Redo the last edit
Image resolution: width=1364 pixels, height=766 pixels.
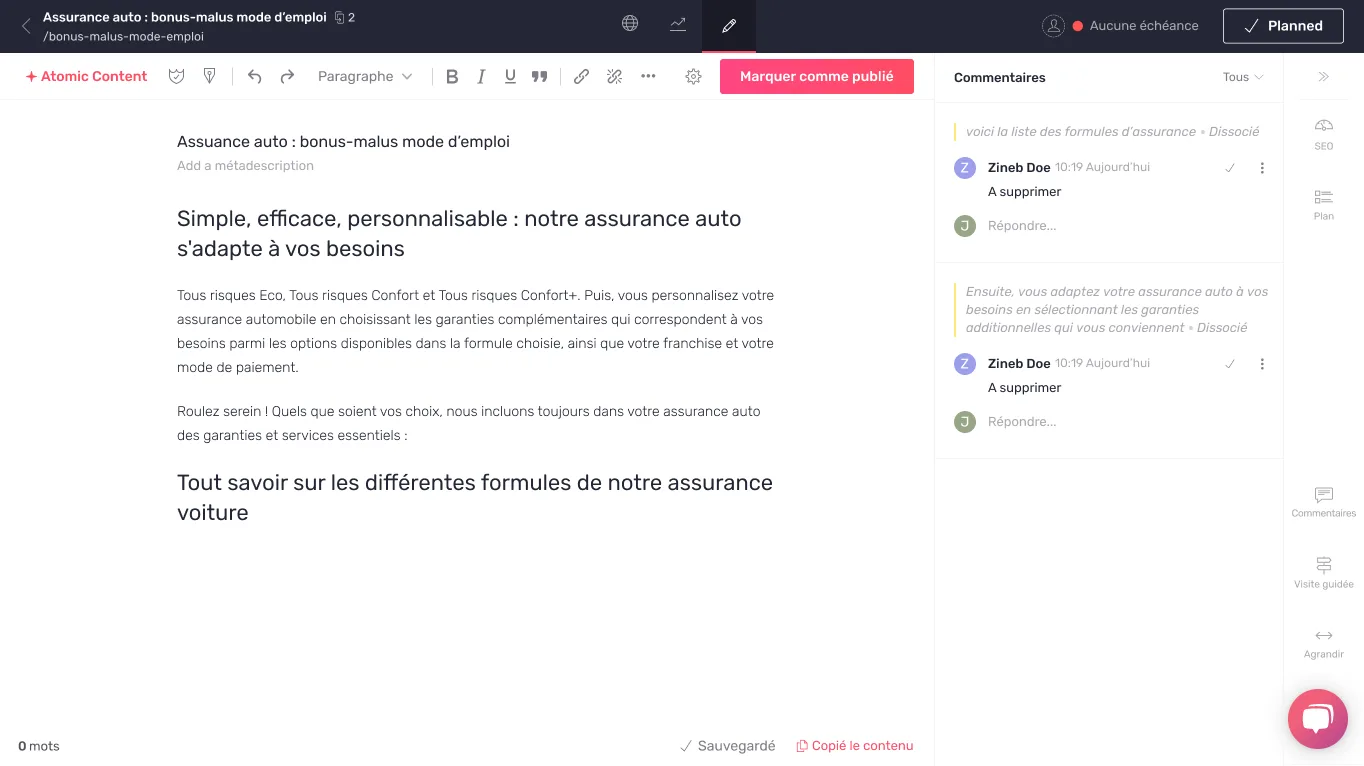pyautogui.click(x=287, y=76)
